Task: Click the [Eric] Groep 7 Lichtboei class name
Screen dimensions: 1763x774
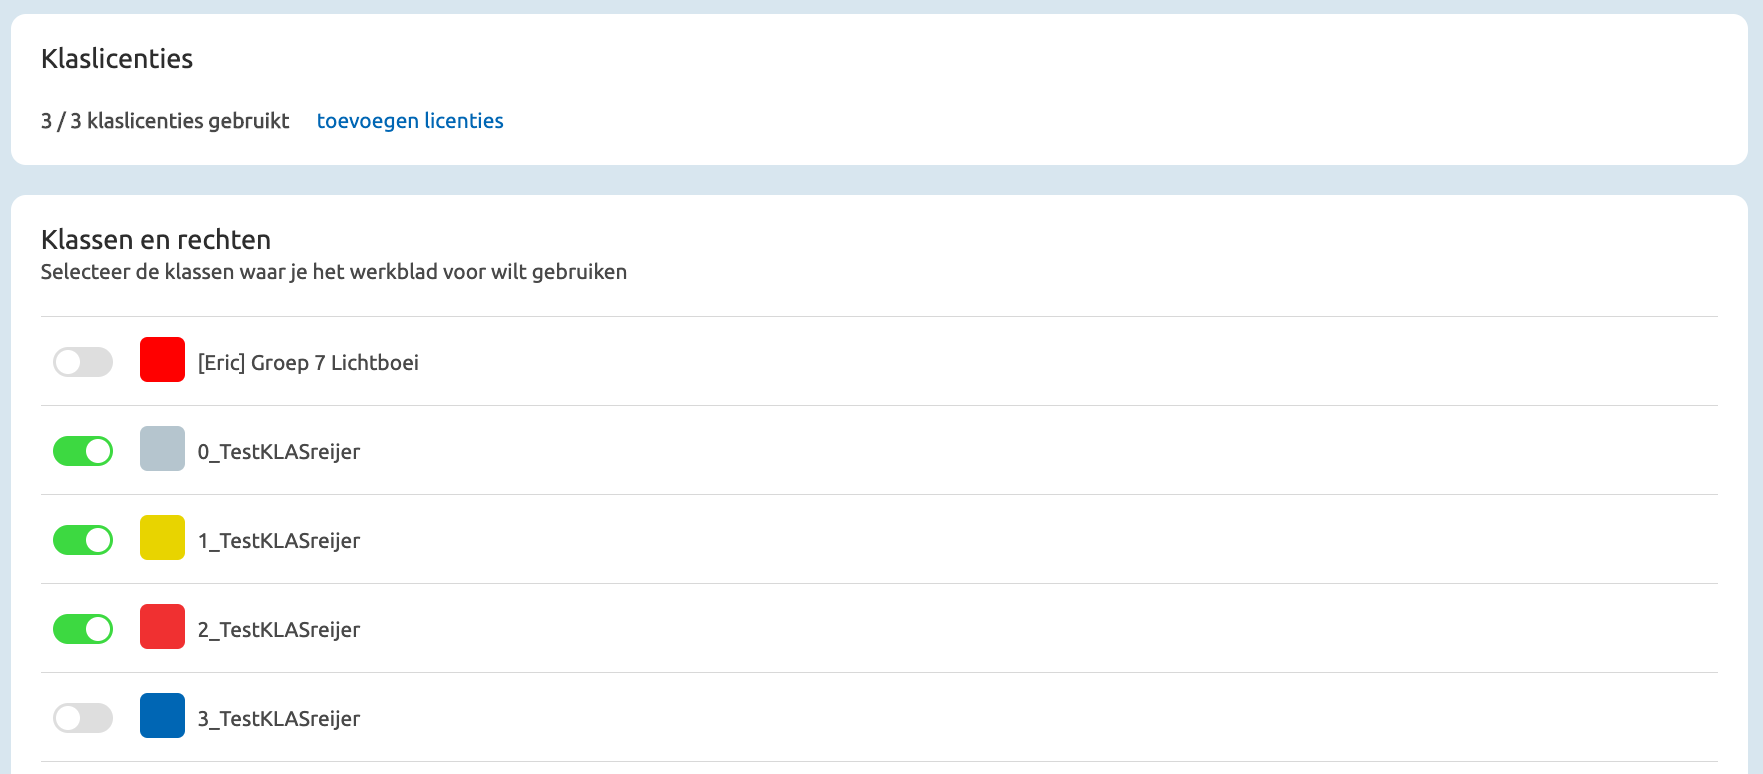Action: pos(308,363)
